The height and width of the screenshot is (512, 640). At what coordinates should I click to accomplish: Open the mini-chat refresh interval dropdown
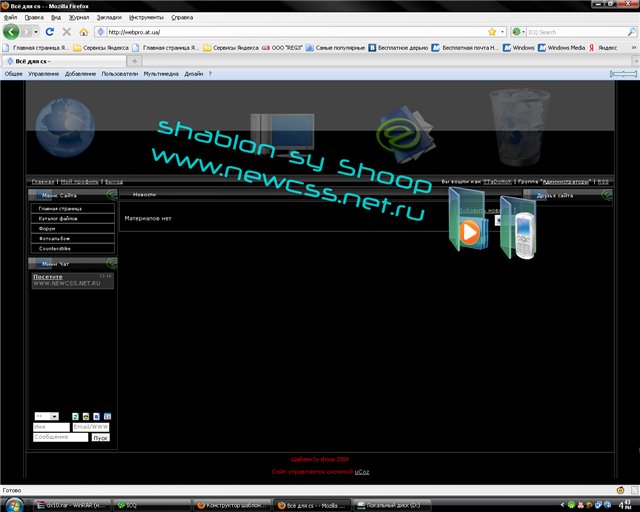pos(46,416)
